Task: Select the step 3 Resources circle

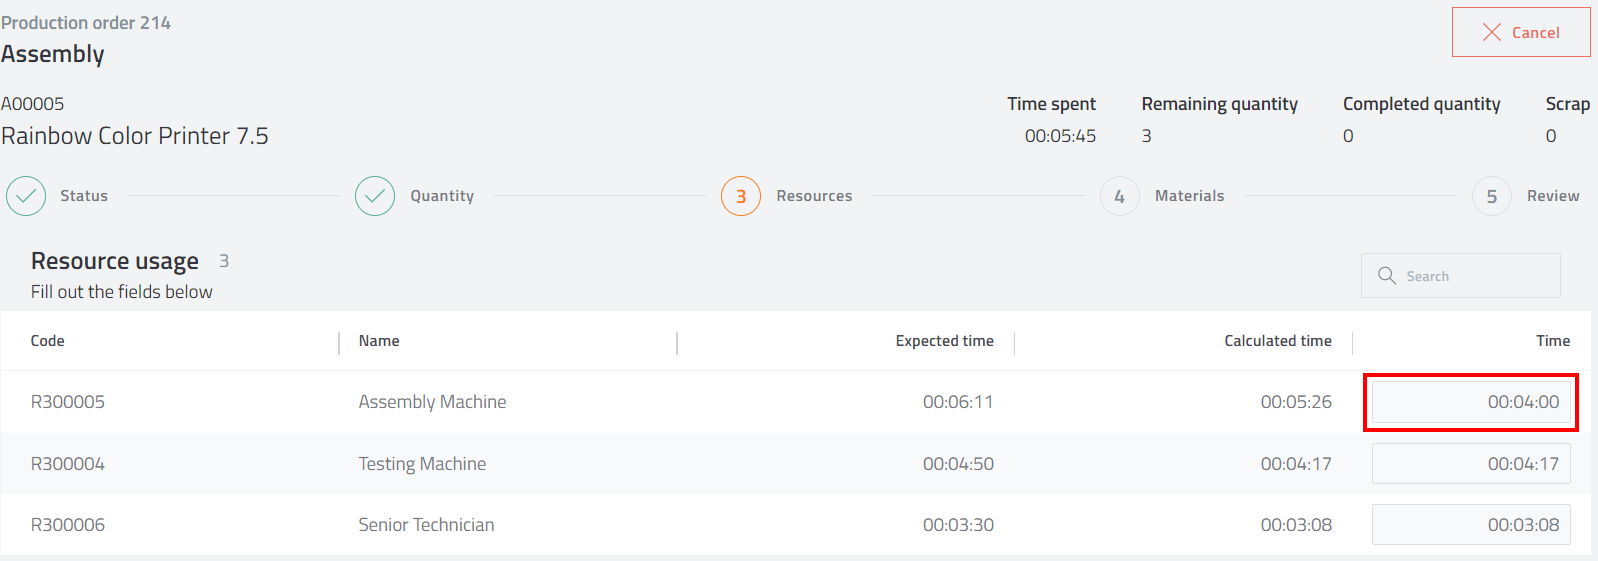Action: (741, 196)
